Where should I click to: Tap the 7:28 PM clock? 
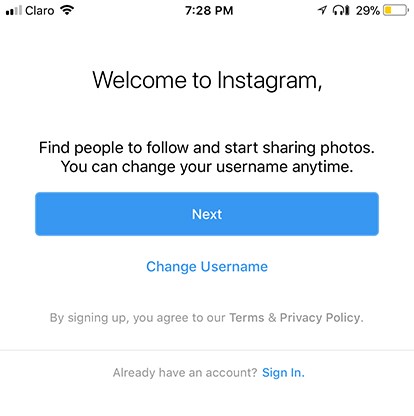209,11
